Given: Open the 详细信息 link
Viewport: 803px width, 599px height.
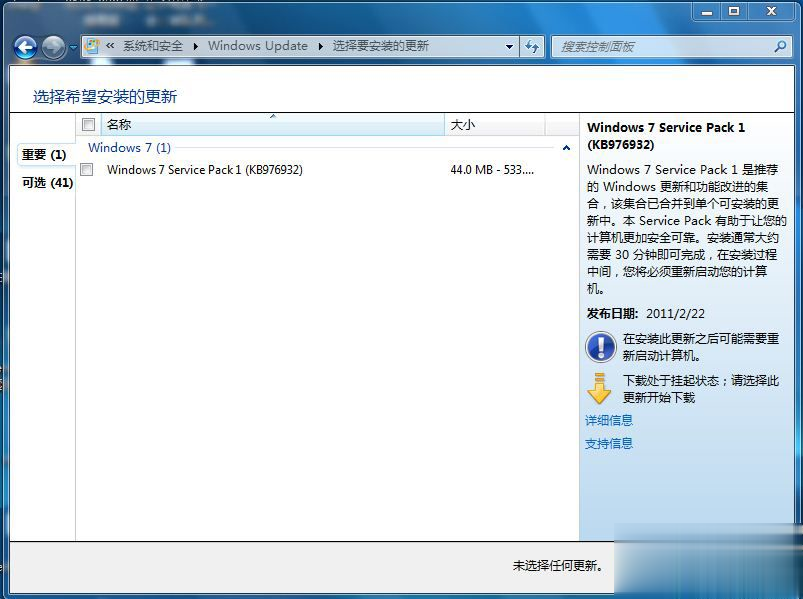Looking at the screenshot, I should (x=609, y=420).
